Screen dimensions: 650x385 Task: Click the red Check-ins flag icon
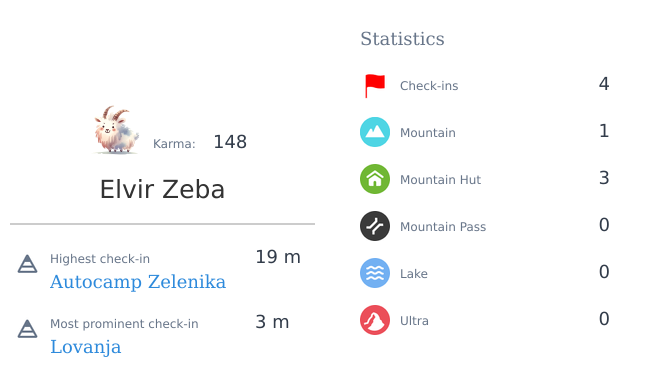coord(375,86)
